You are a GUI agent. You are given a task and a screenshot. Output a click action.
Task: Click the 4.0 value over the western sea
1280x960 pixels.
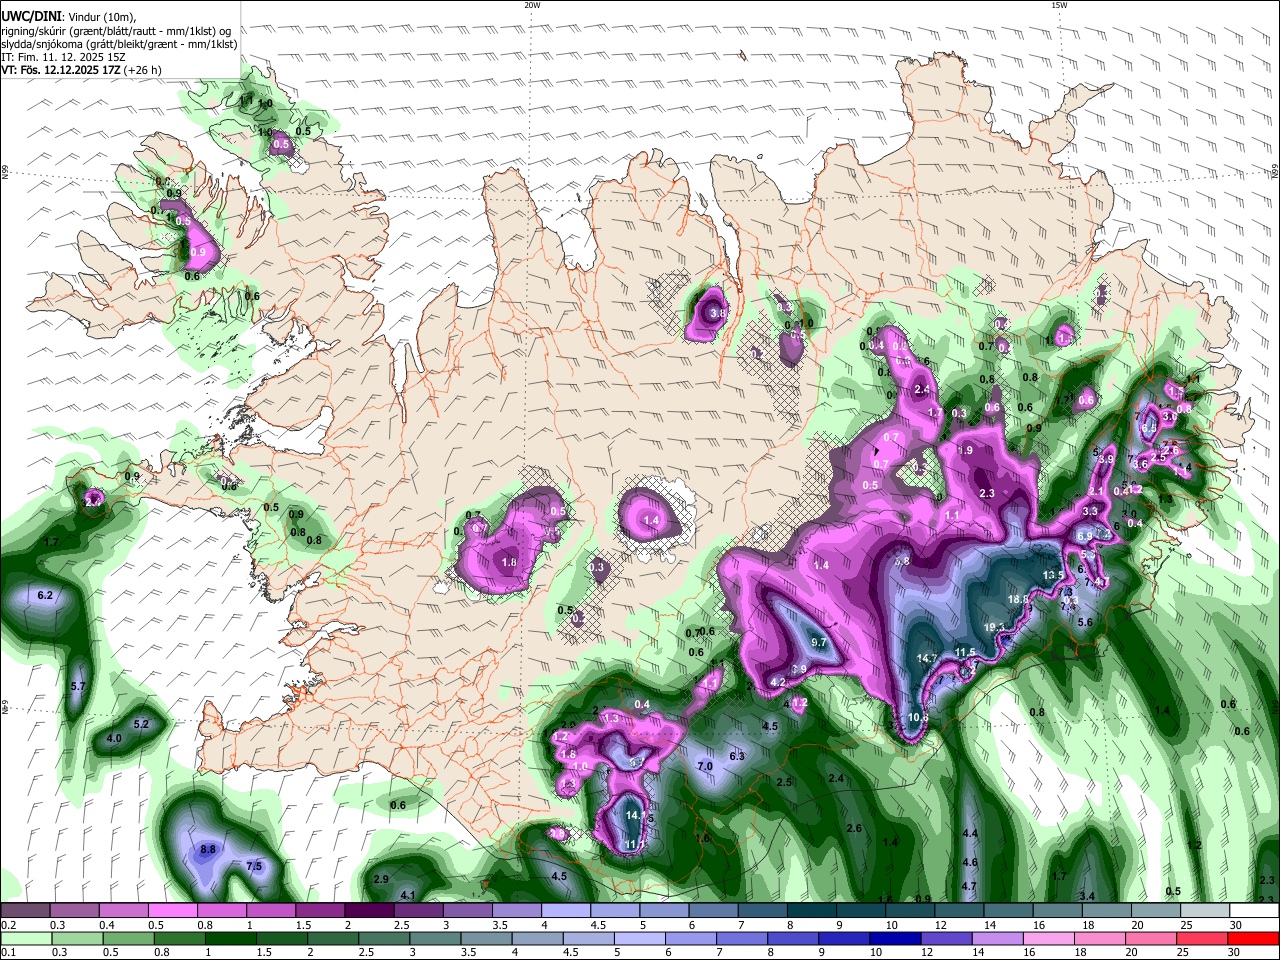pyautogui.click(x=114, y=739)
